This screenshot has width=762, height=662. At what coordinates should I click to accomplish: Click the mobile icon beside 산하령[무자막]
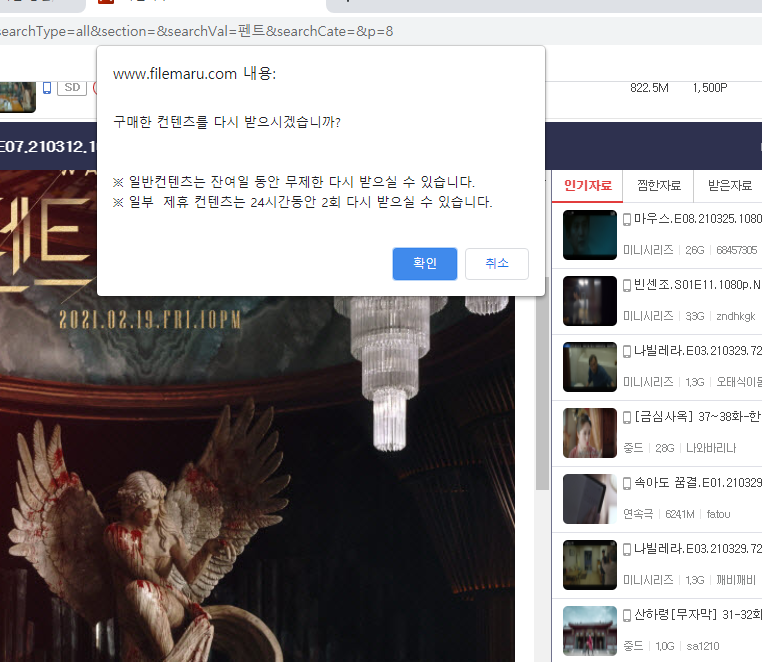tap(627, 616)
